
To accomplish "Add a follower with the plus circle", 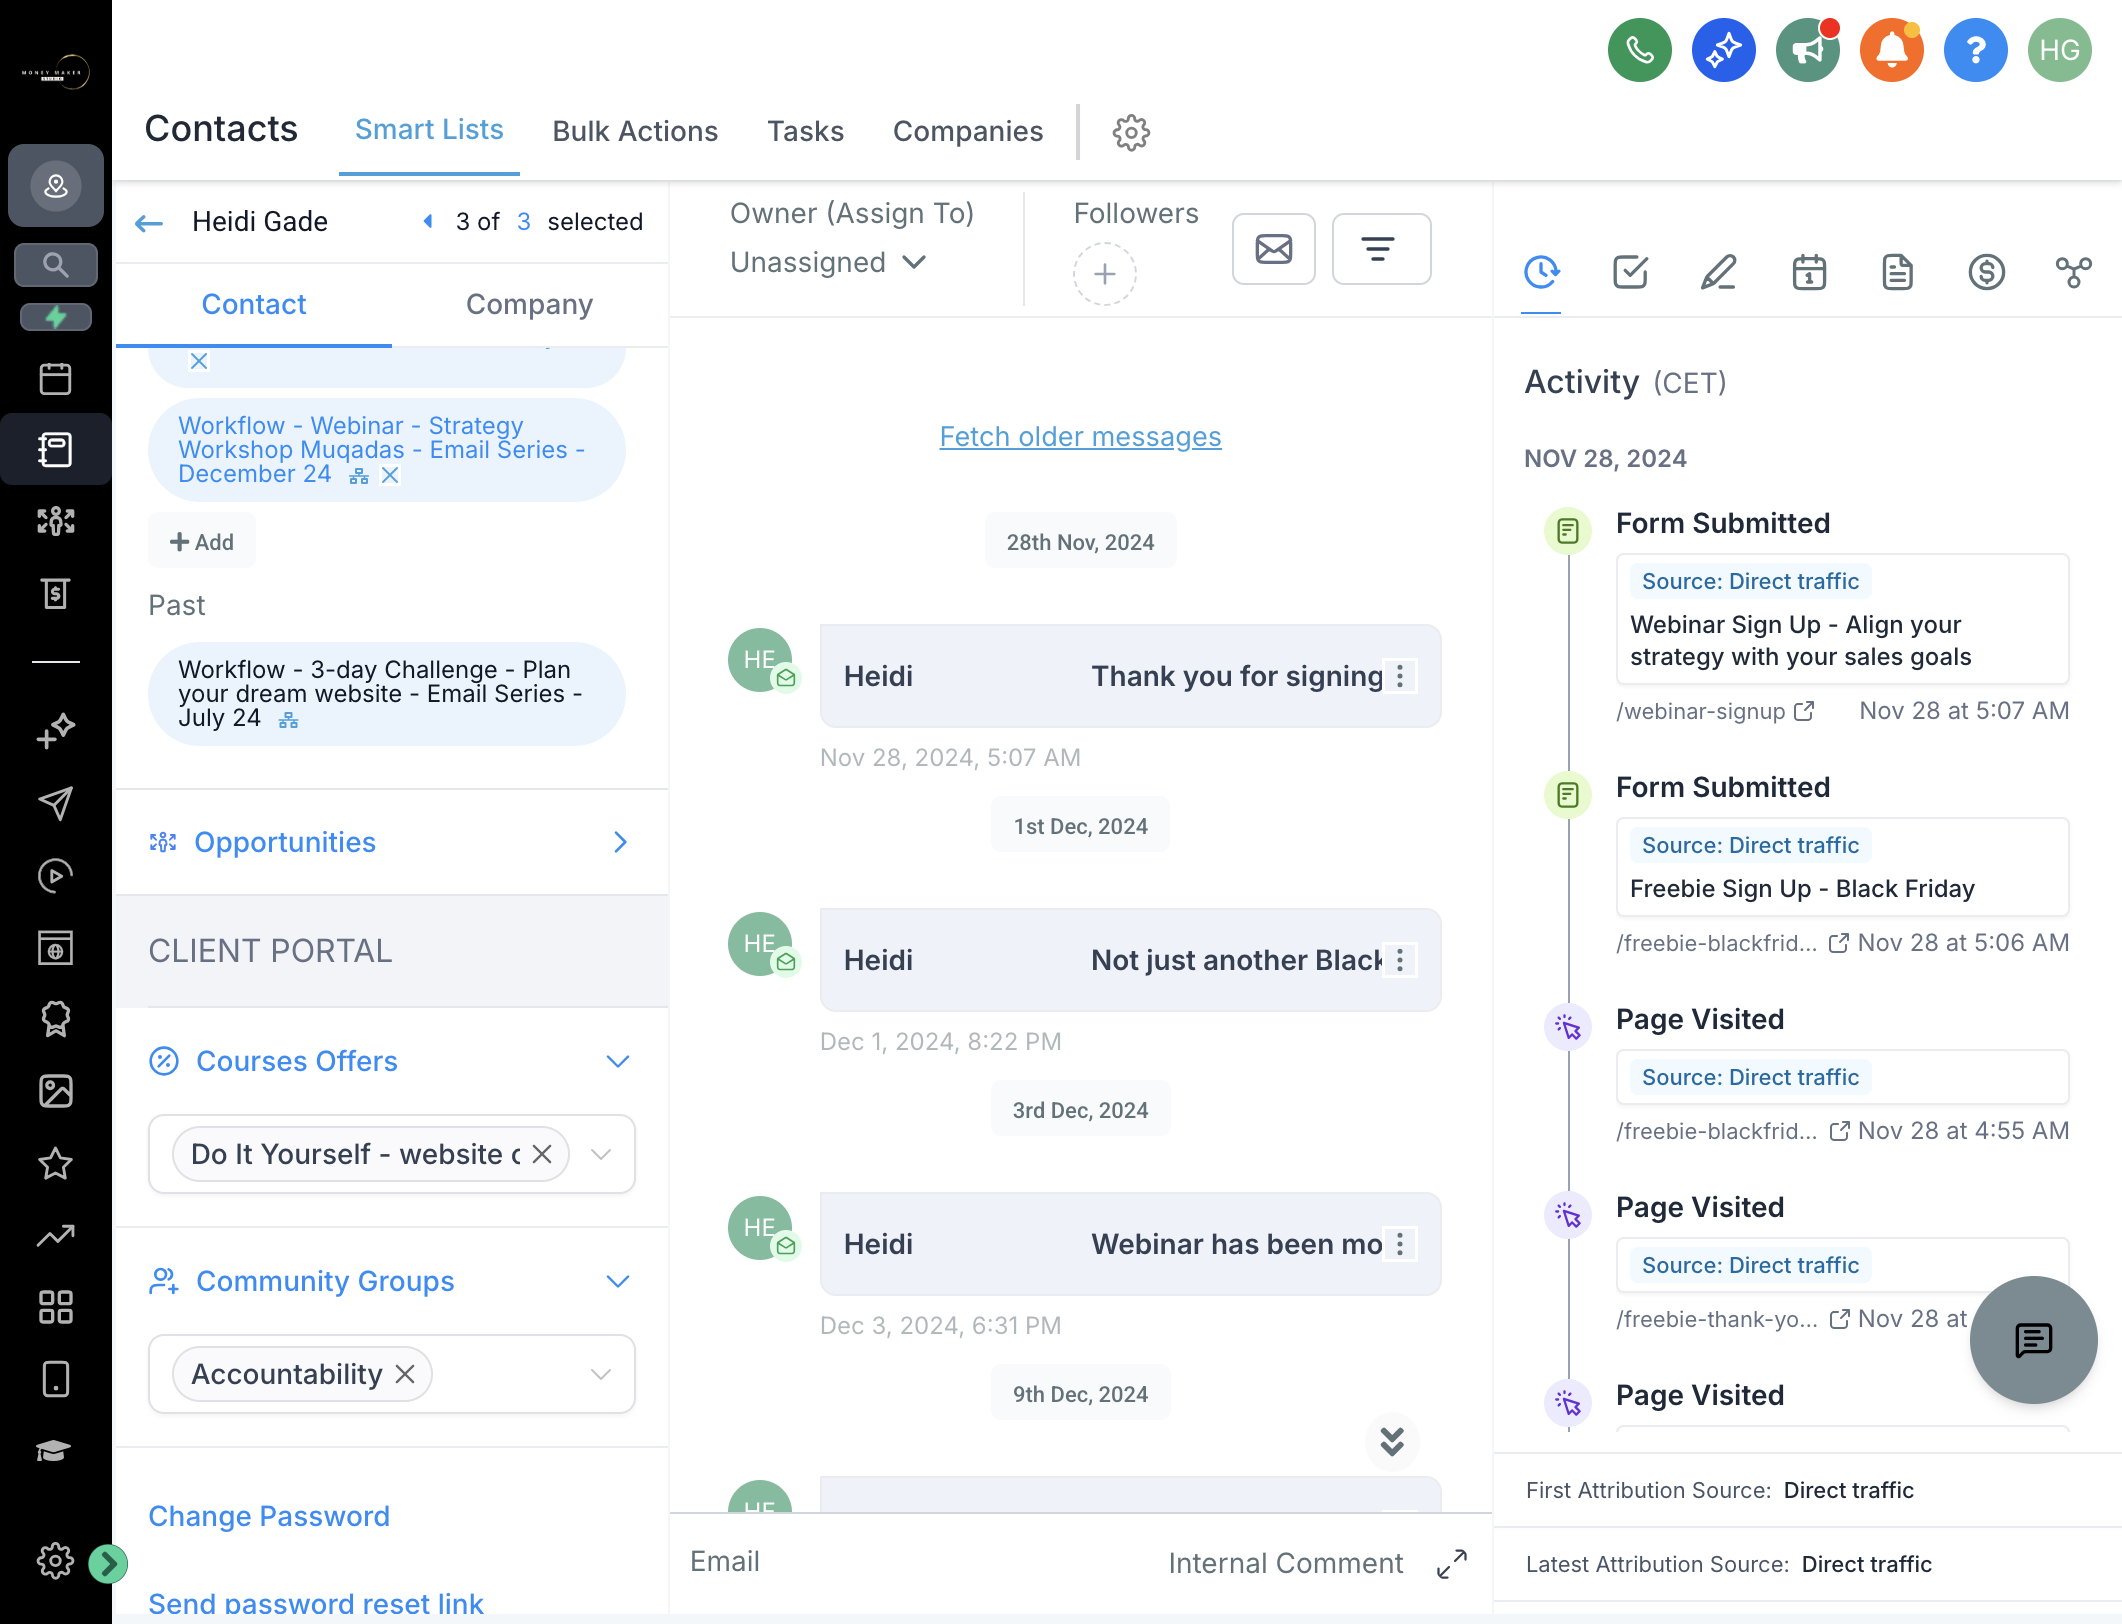I will pos(1104,274).
